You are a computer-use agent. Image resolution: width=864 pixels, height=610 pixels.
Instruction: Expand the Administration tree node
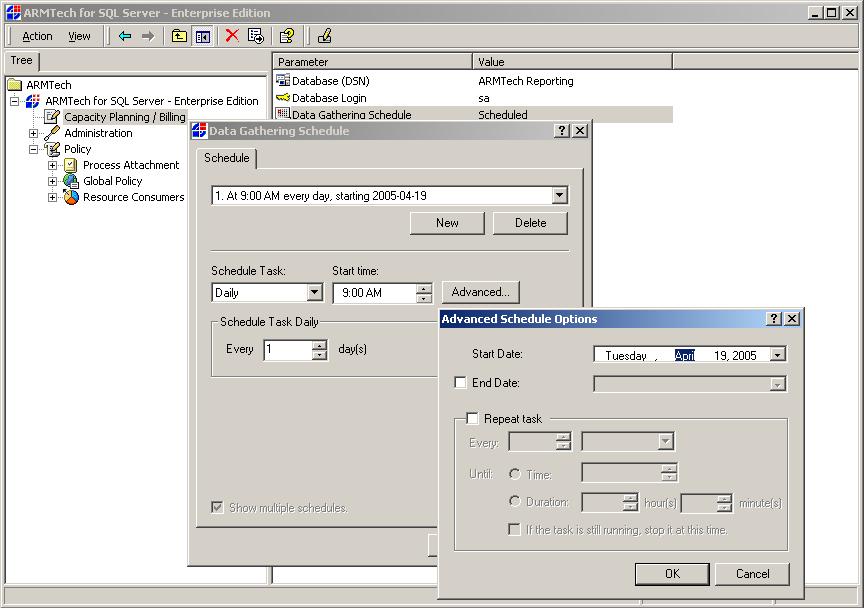(x=34, y=133)
